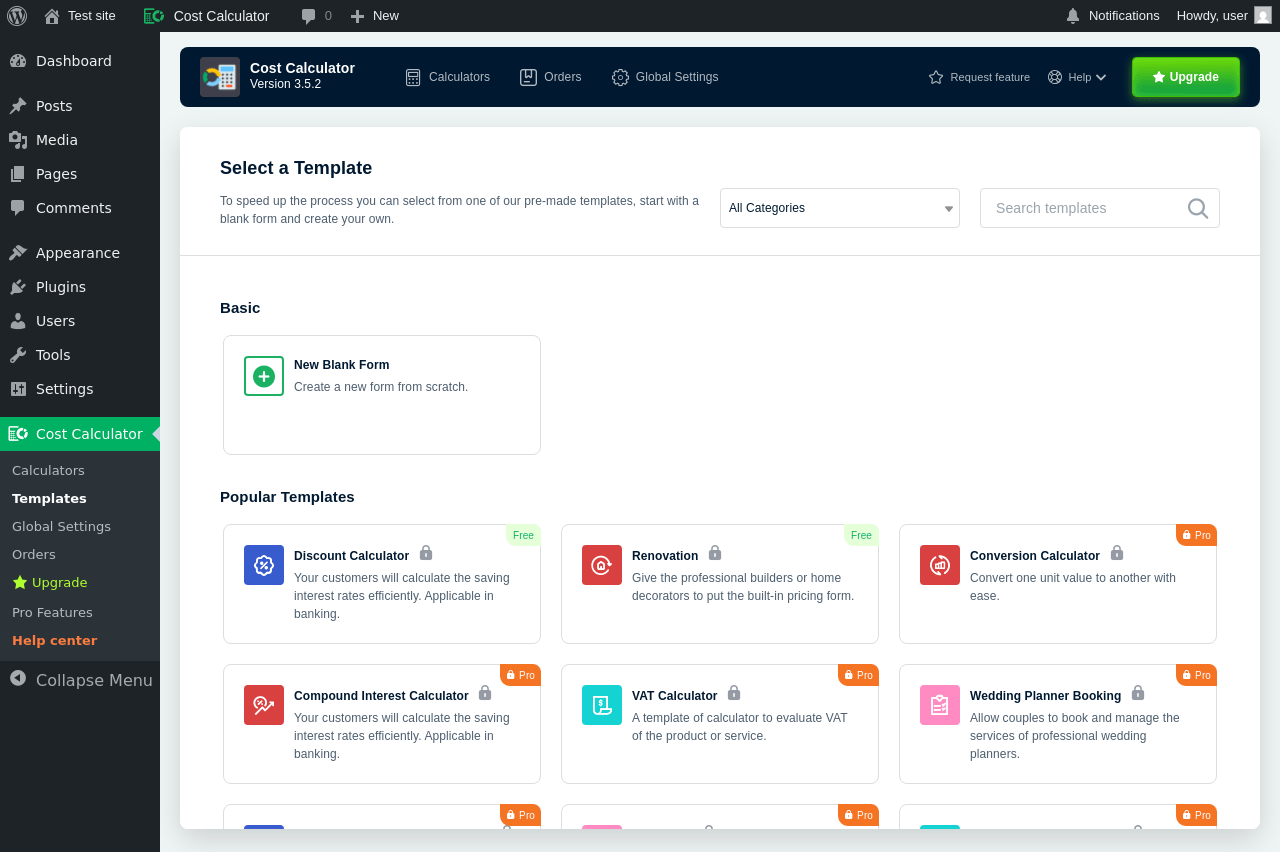This screenshot has height=852, width=1280.
Task: Expand the Help dropdown menu
Action: (x=1078, y=77)
